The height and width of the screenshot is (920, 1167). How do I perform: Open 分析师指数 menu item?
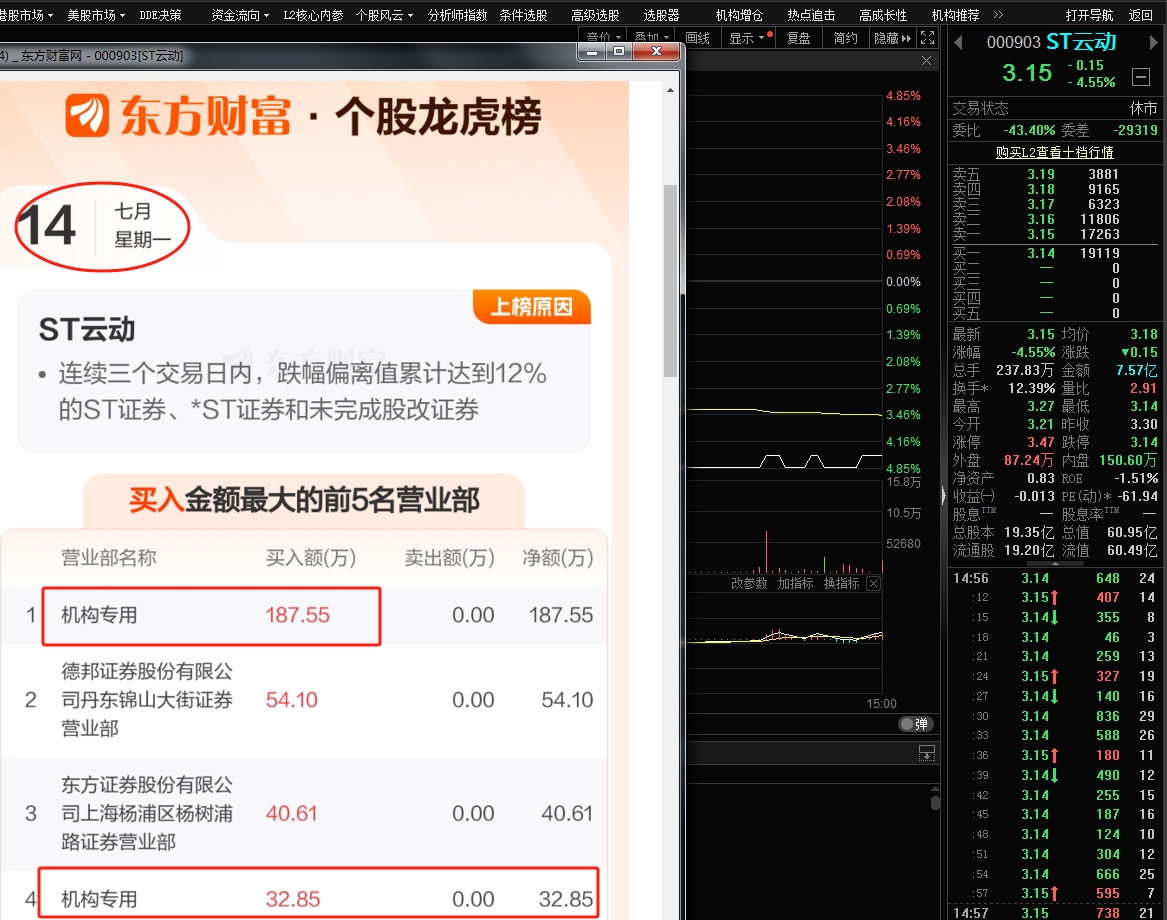point(457,15)
